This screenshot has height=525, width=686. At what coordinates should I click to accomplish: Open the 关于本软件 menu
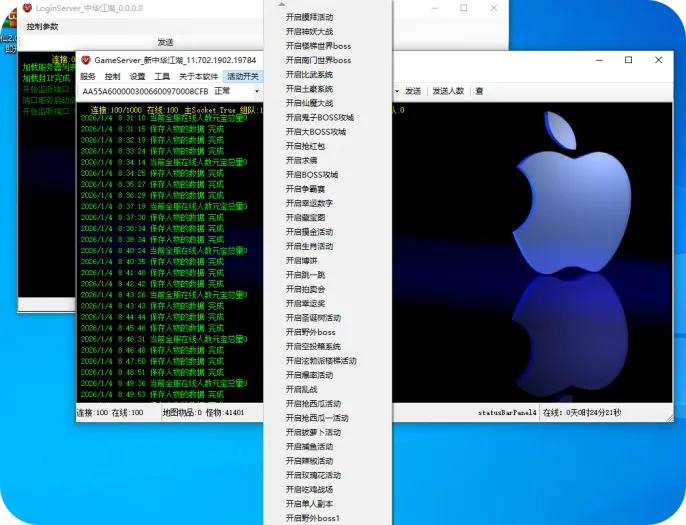(198, 77)
